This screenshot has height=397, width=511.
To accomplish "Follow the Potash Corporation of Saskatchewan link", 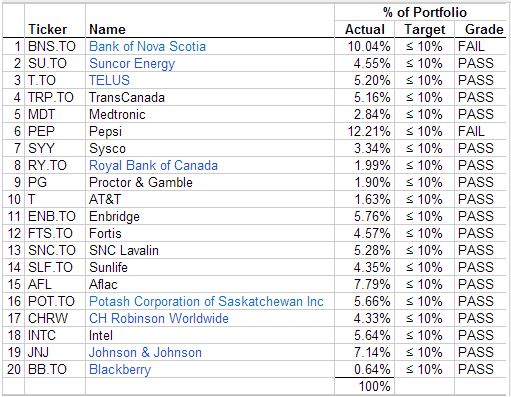I will (x=206, y=301).
